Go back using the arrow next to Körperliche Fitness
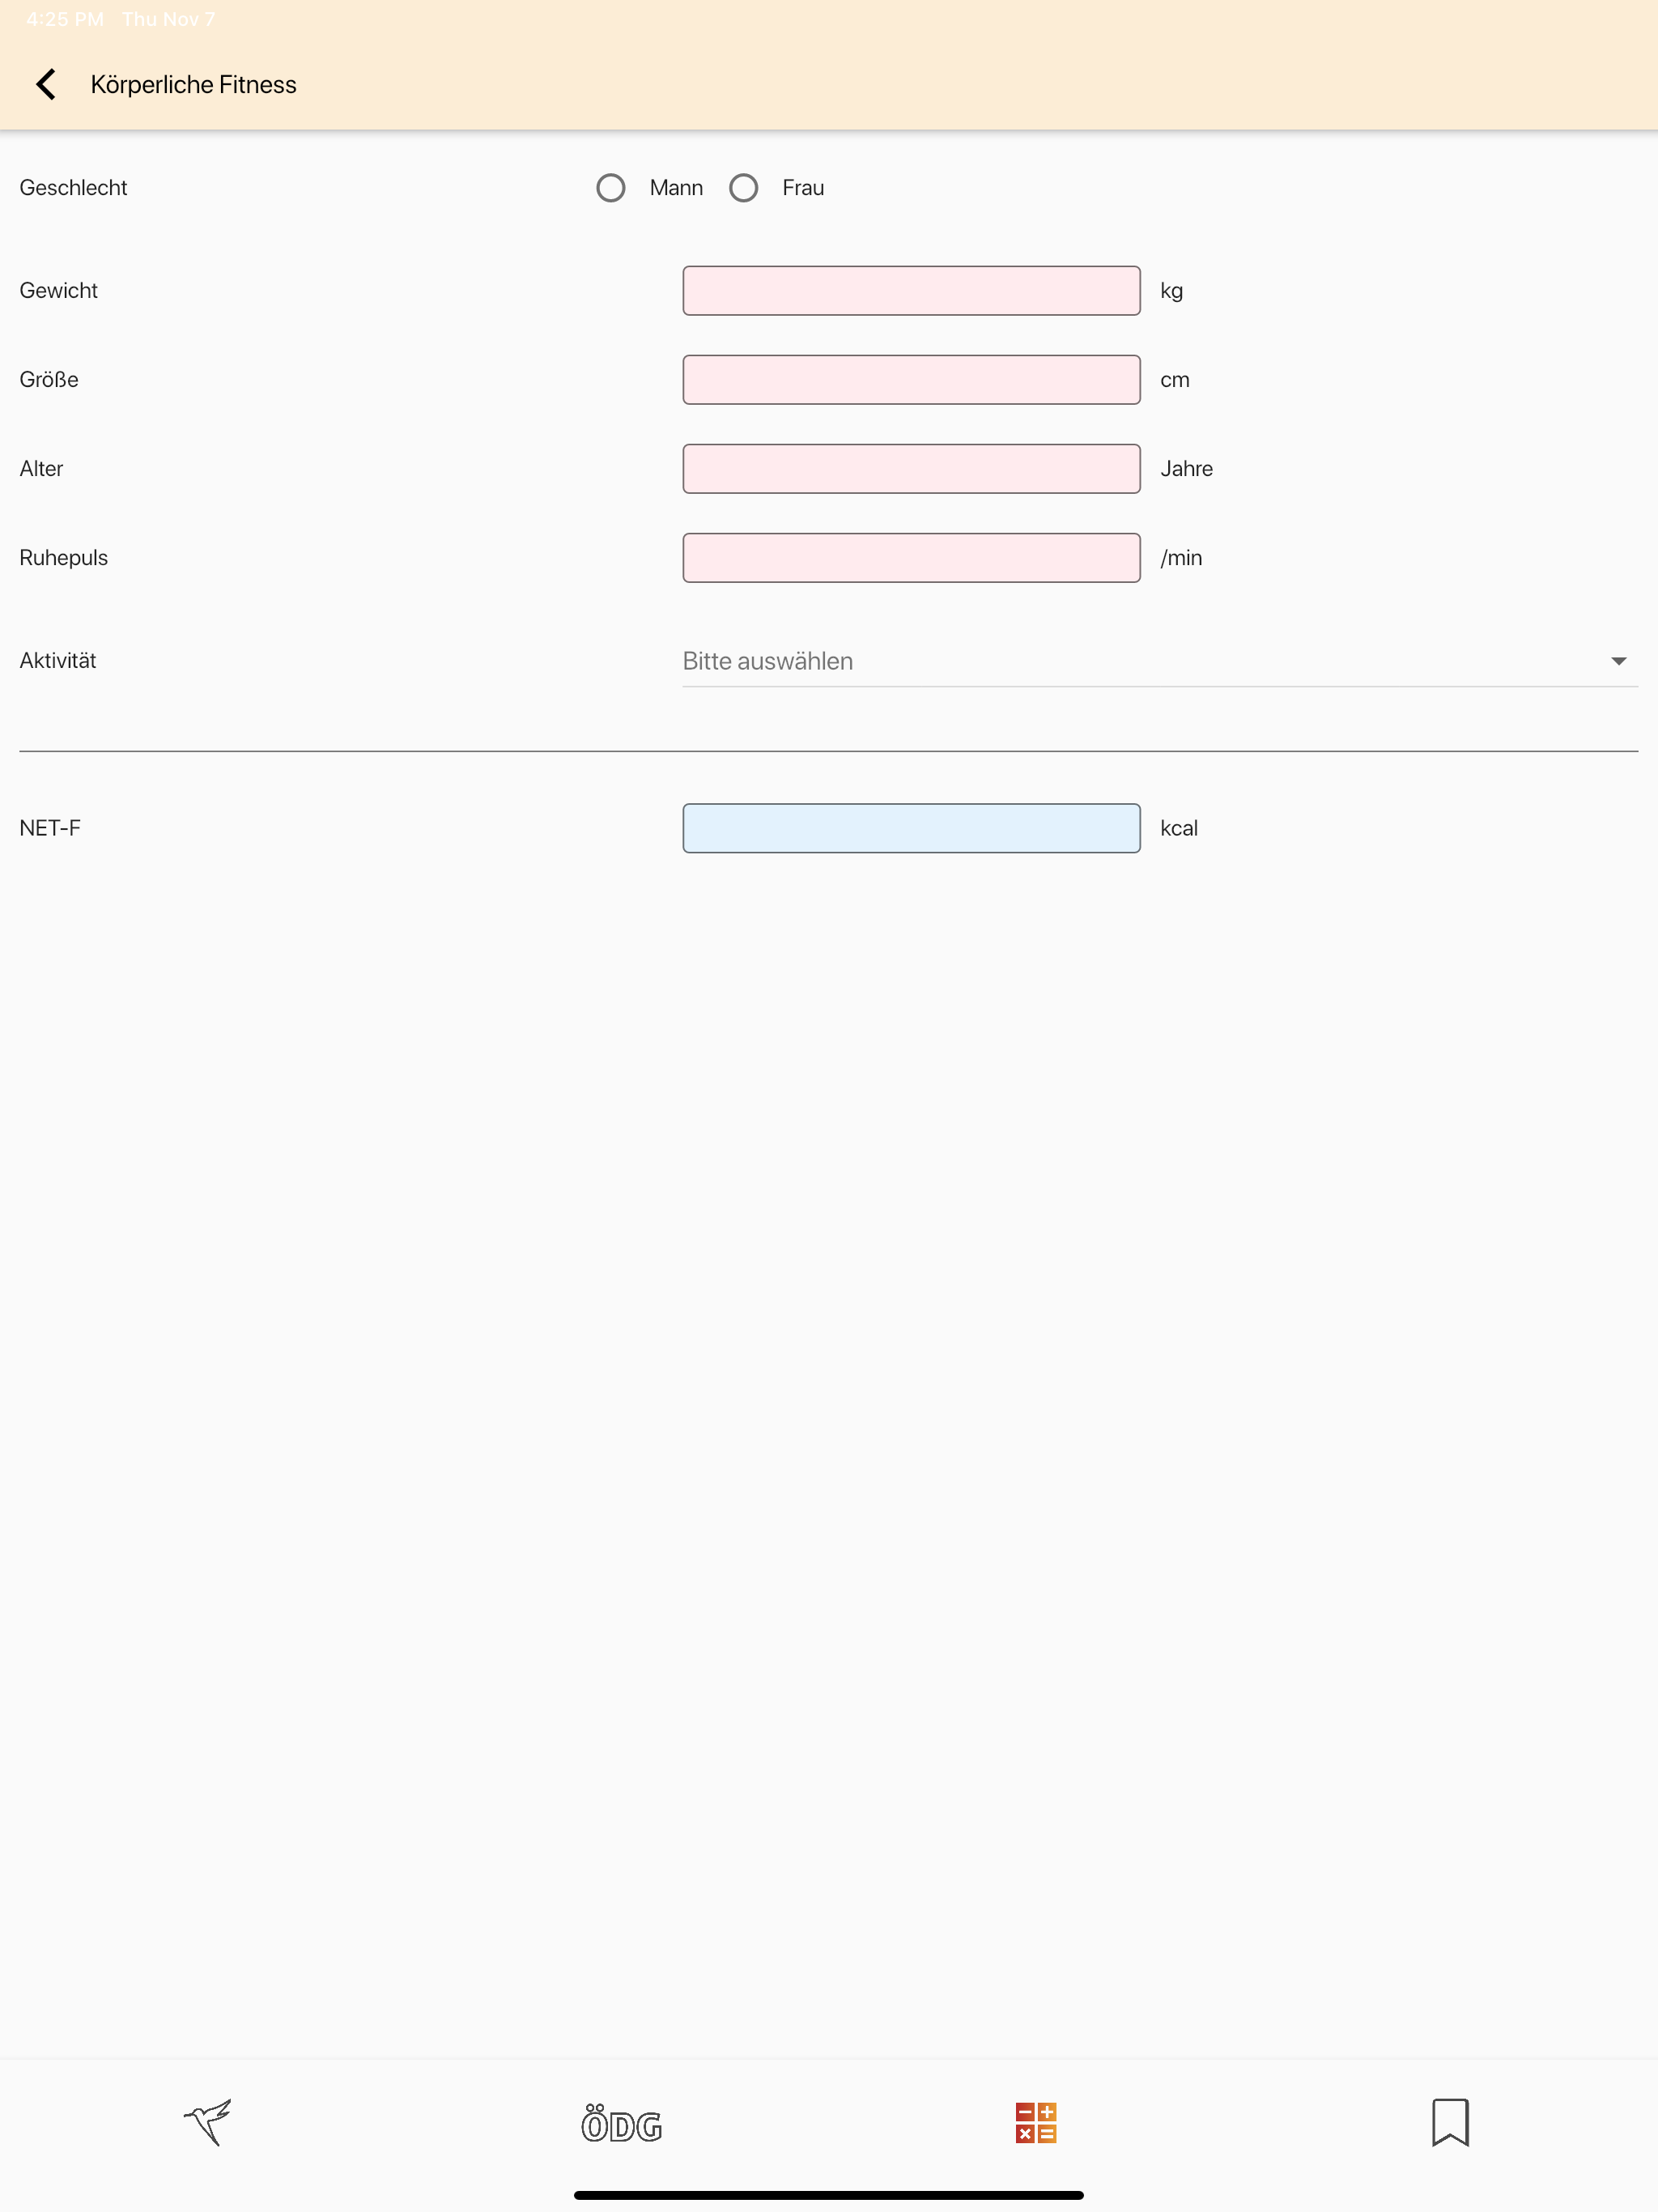The width and height of the screenshot is (1658, 2212). tap(46, 84)
